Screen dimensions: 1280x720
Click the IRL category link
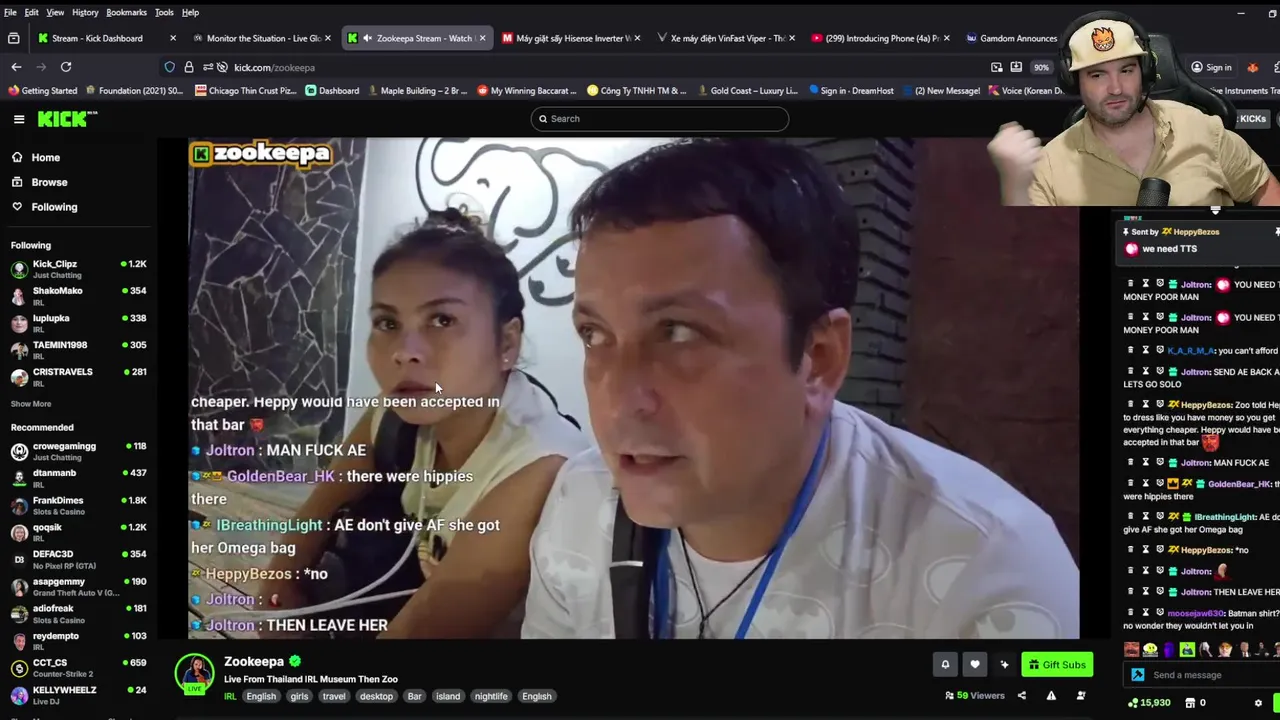tap(230, 697)
